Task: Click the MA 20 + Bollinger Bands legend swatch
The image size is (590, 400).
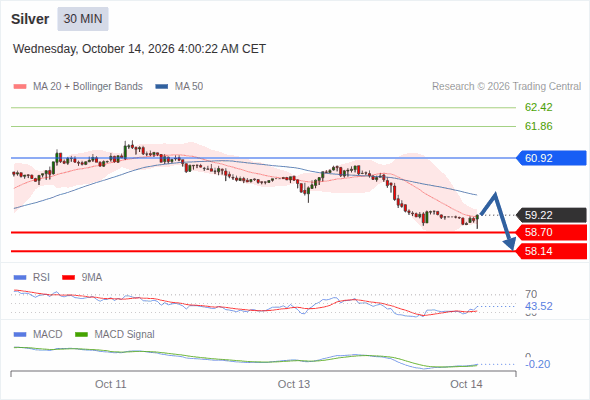Action: (x=20, y=87)
